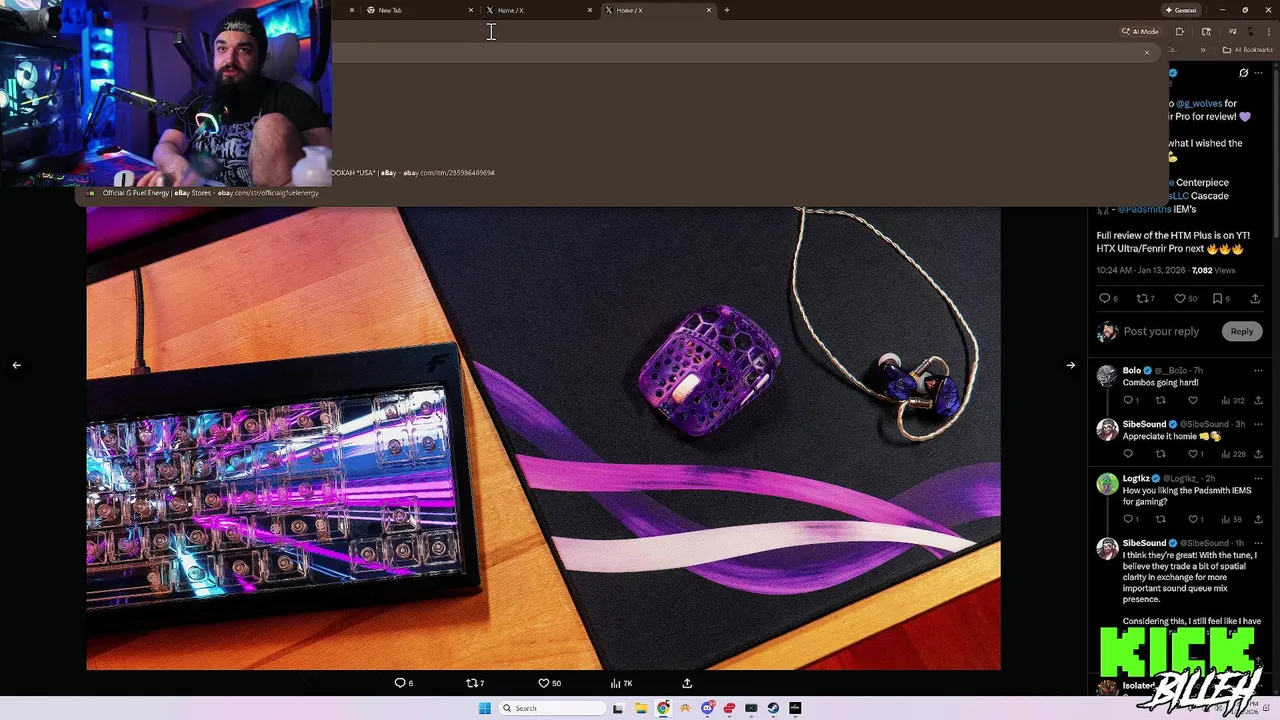This screenshot has height=720, width=1280.
Task: Switch to the New Tab browser tab
Action: (418, 10)
